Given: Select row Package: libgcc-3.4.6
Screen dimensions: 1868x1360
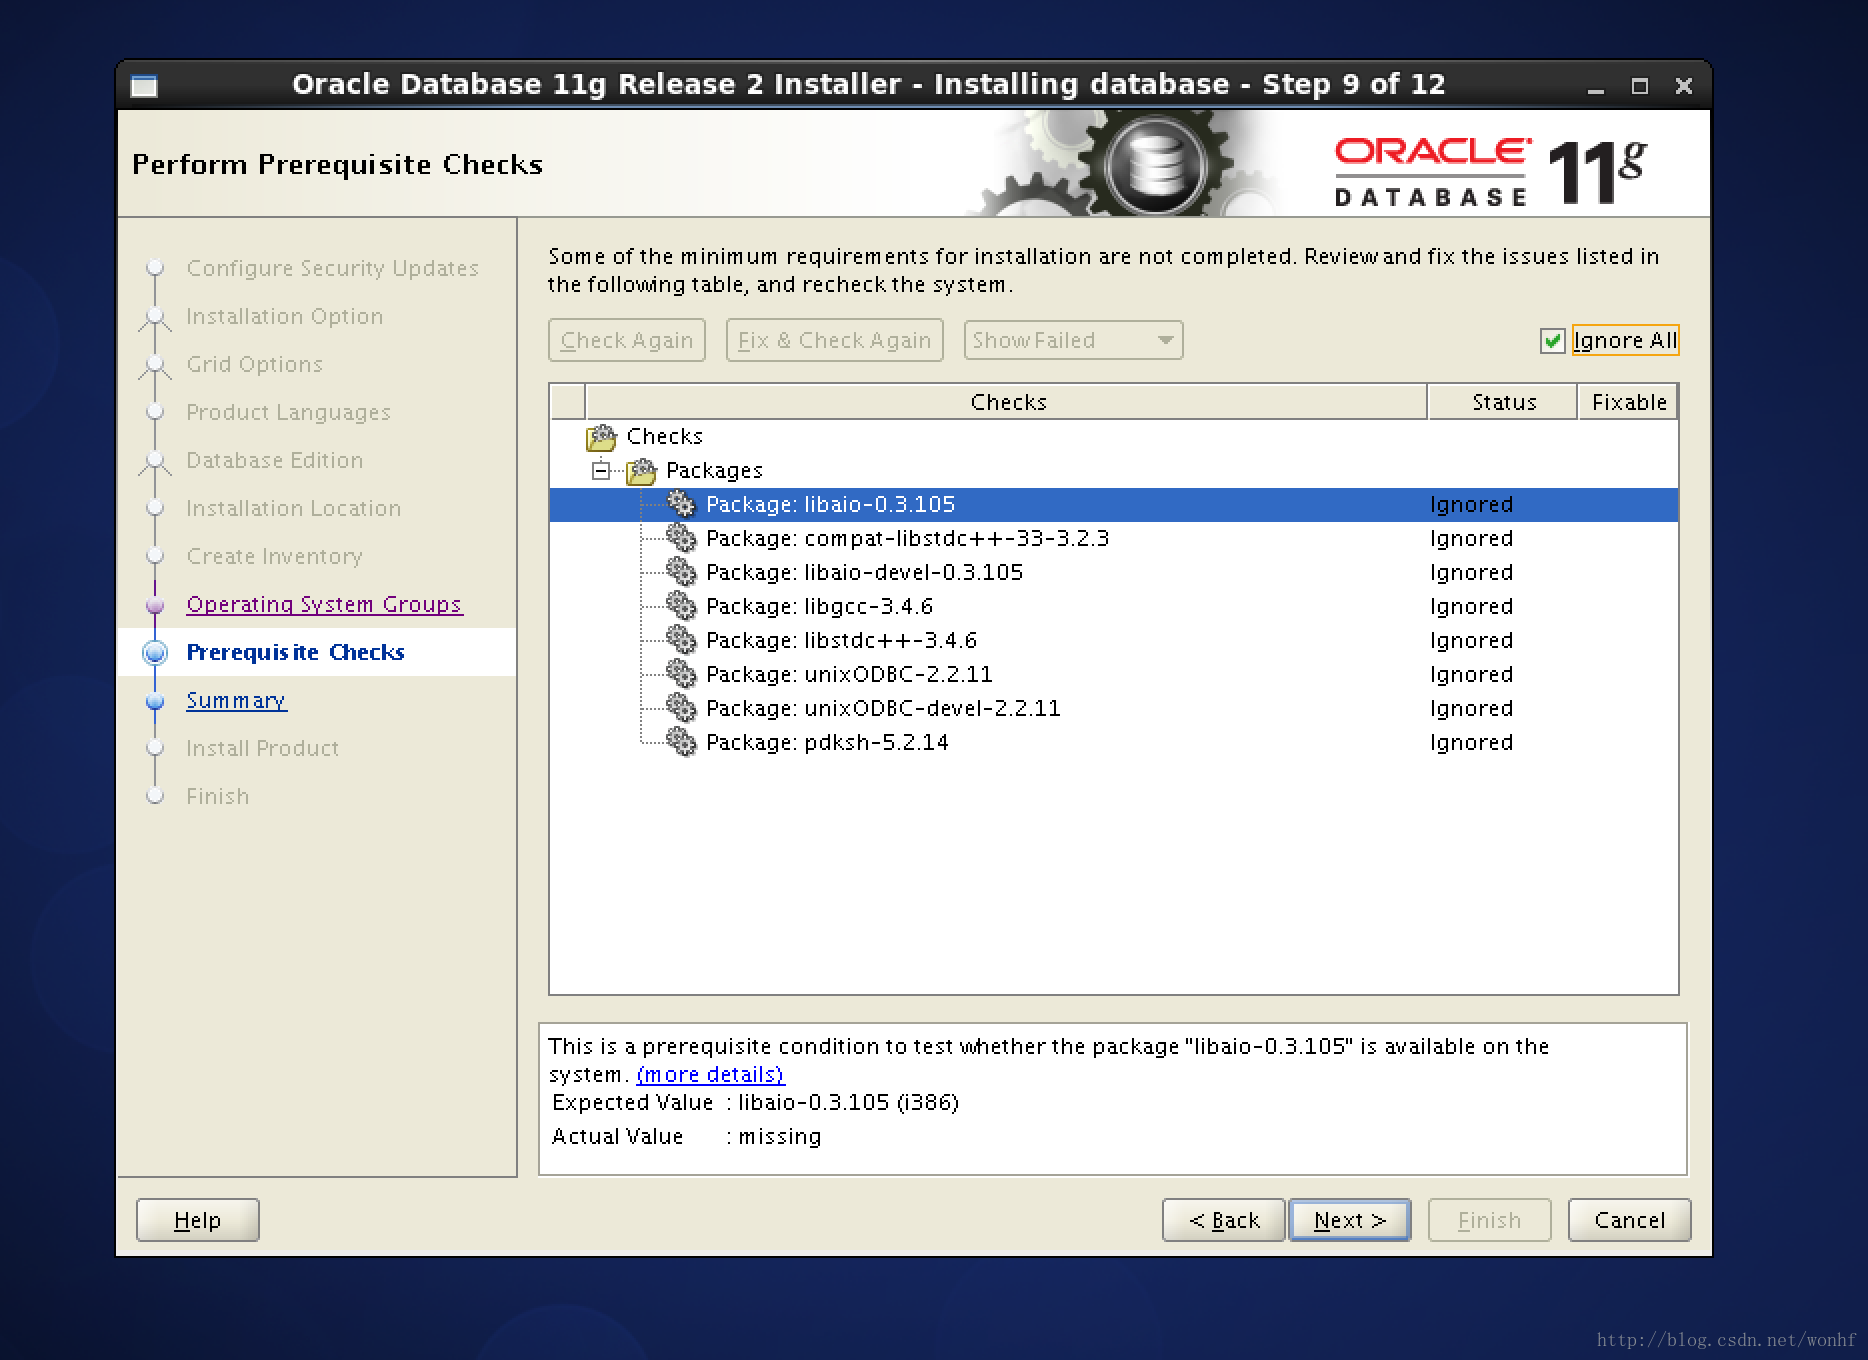Looking at the screenshot, I should pyautogui.click(x=1113, y=606).
